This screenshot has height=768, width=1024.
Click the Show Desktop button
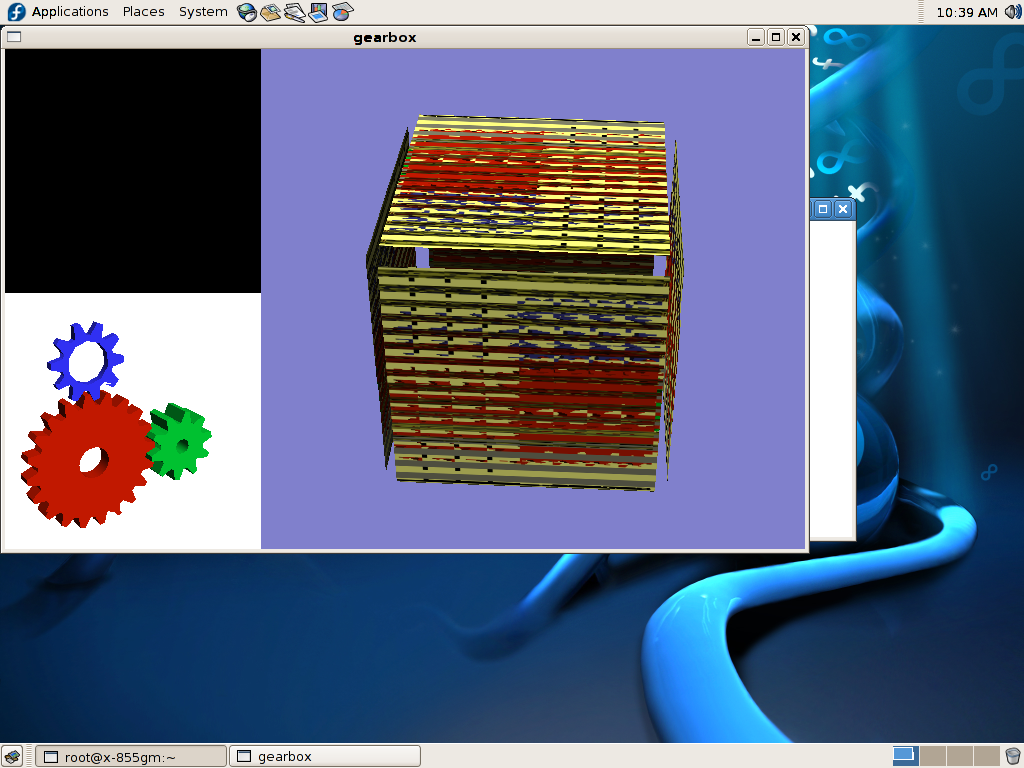tap(13, 756)
